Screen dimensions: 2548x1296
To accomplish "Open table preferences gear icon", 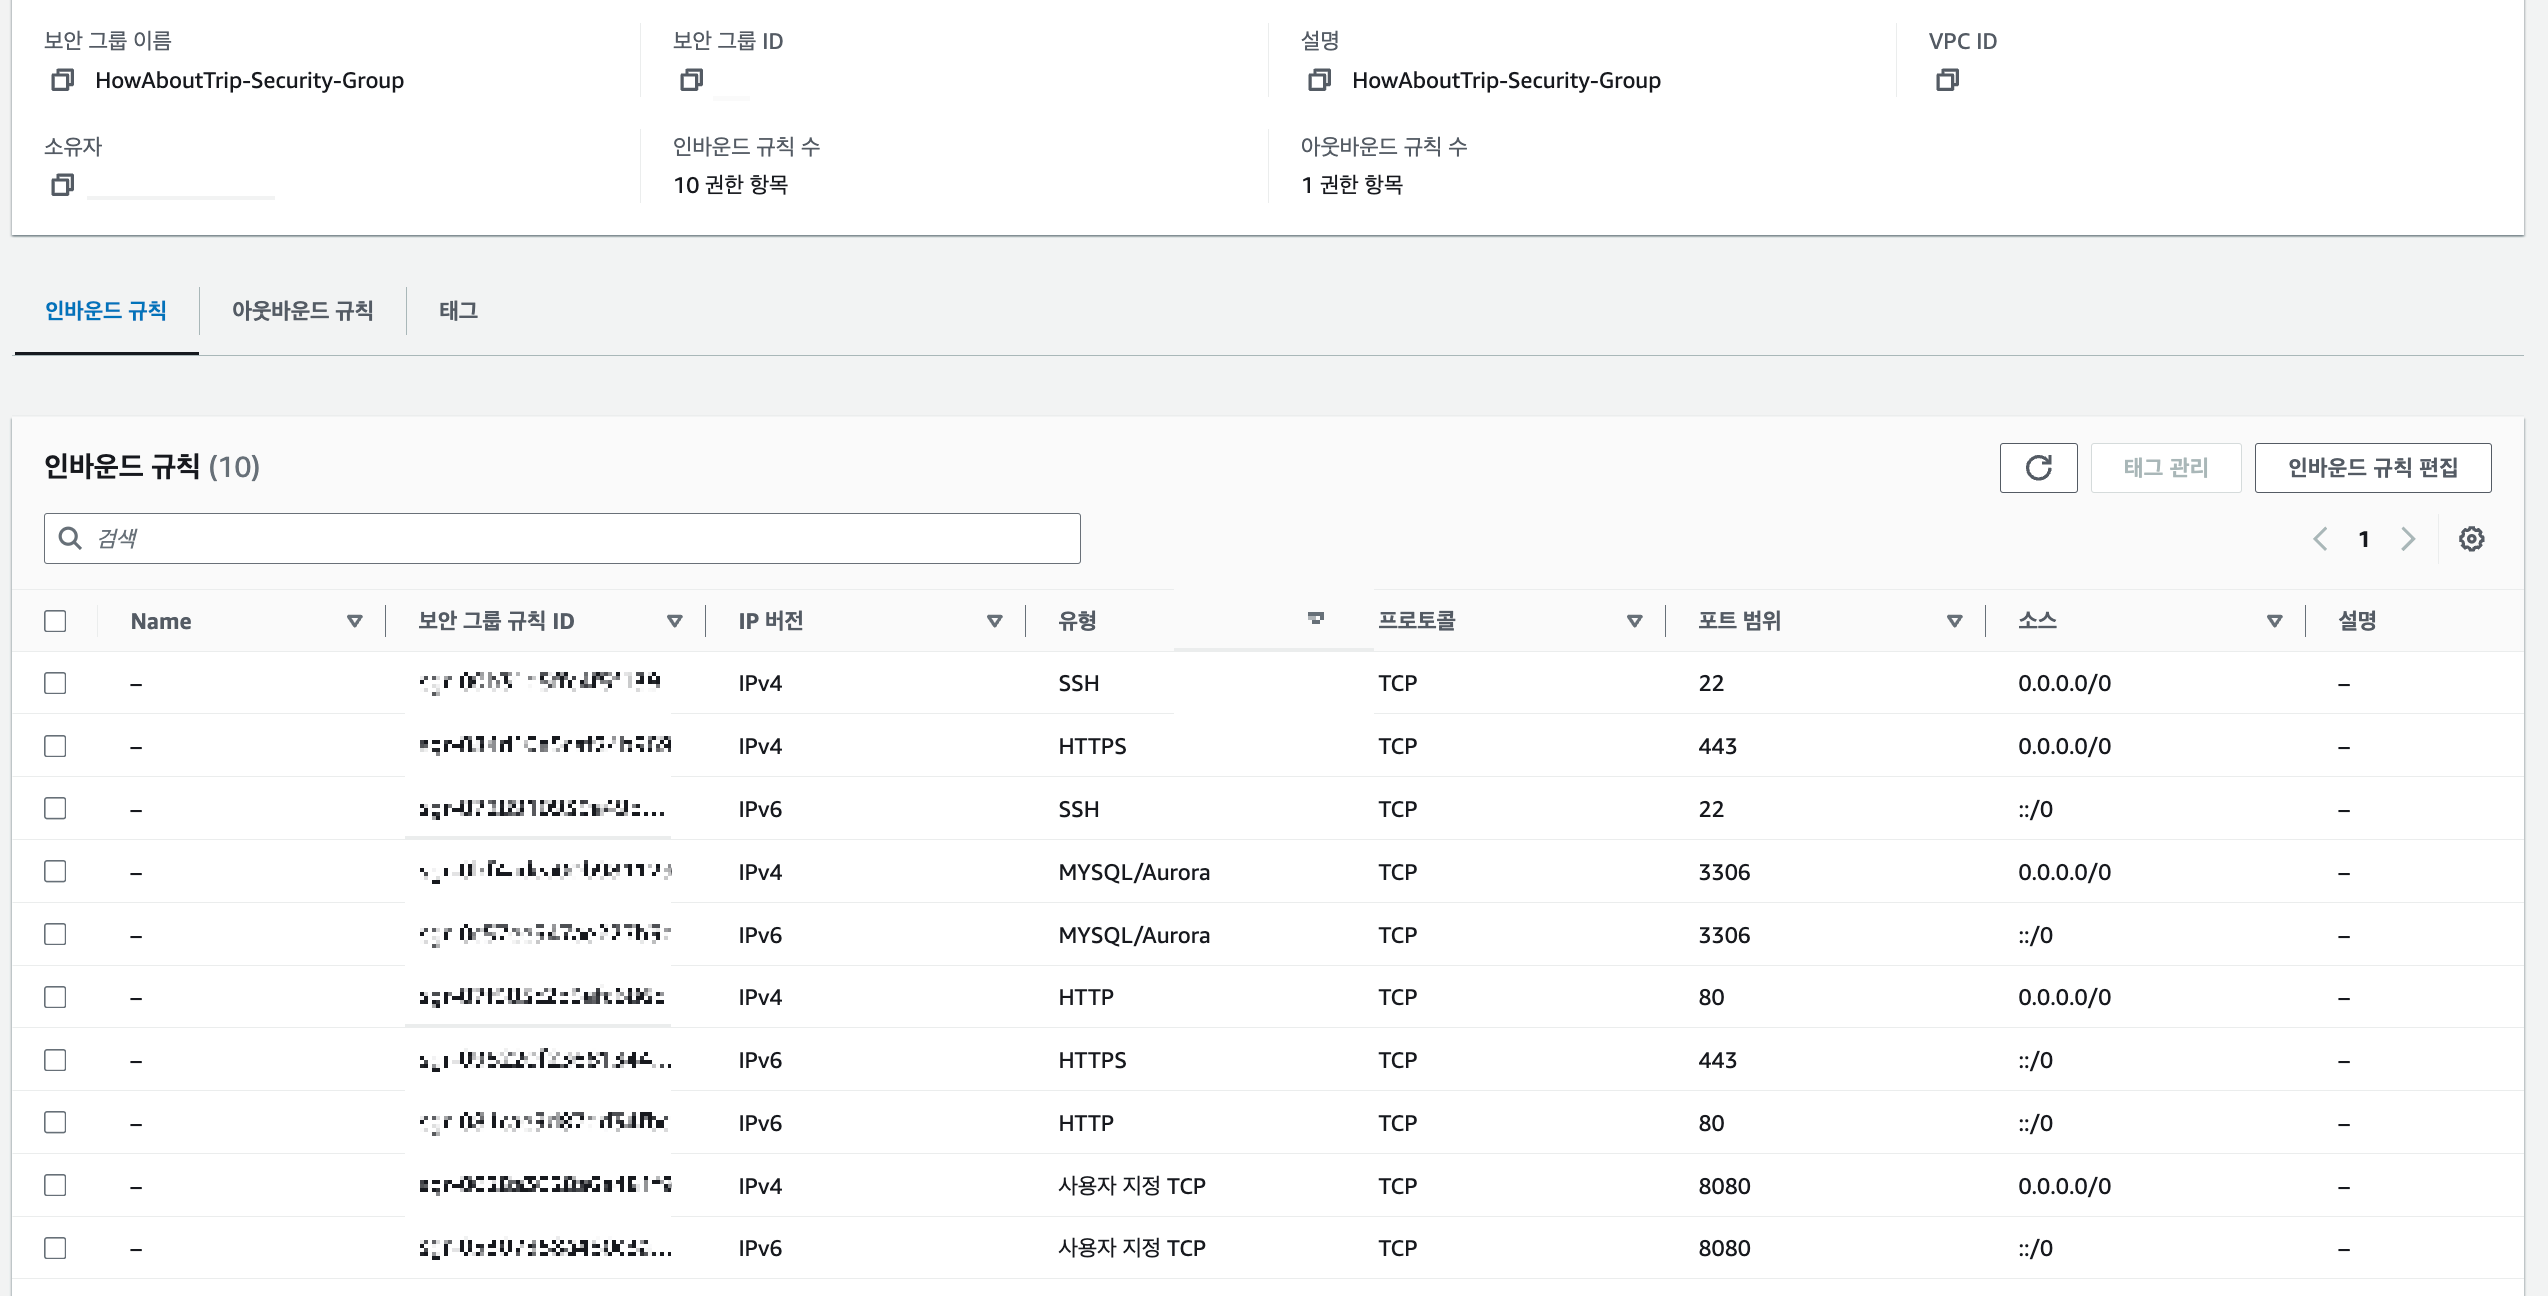I will 2471,539.
